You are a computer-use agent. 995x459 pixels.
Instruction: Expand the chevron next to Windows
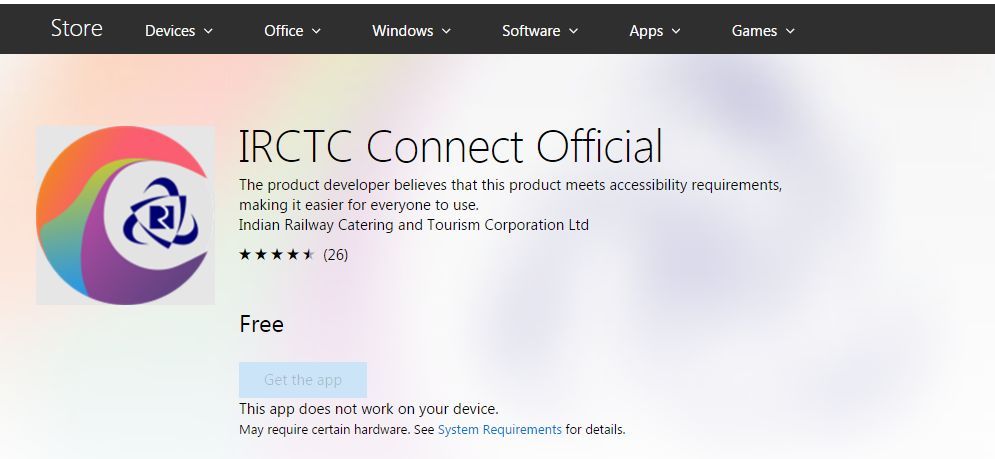(445, 31)
